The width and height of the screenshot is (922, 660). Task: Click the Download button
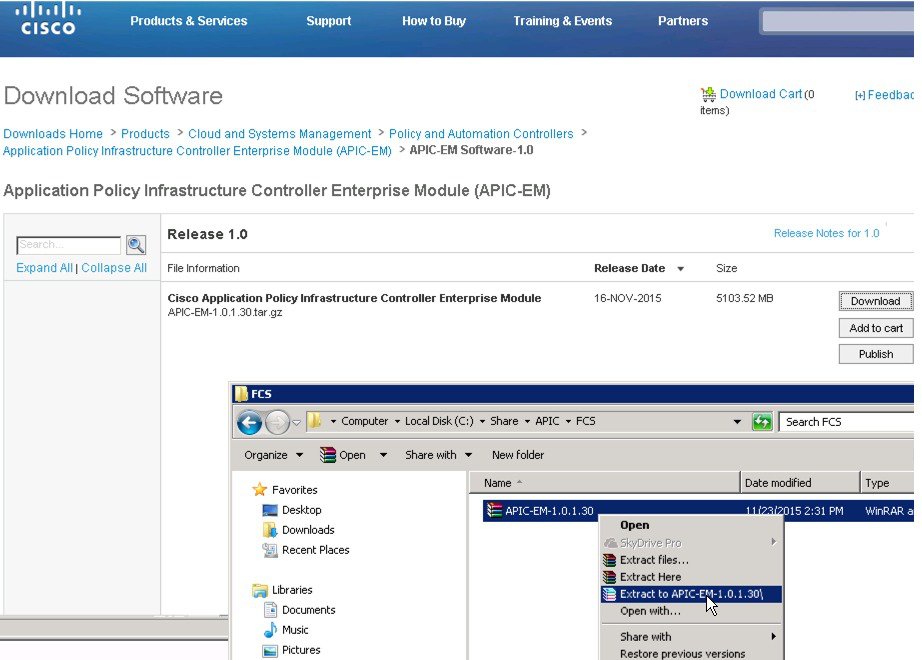876,301
